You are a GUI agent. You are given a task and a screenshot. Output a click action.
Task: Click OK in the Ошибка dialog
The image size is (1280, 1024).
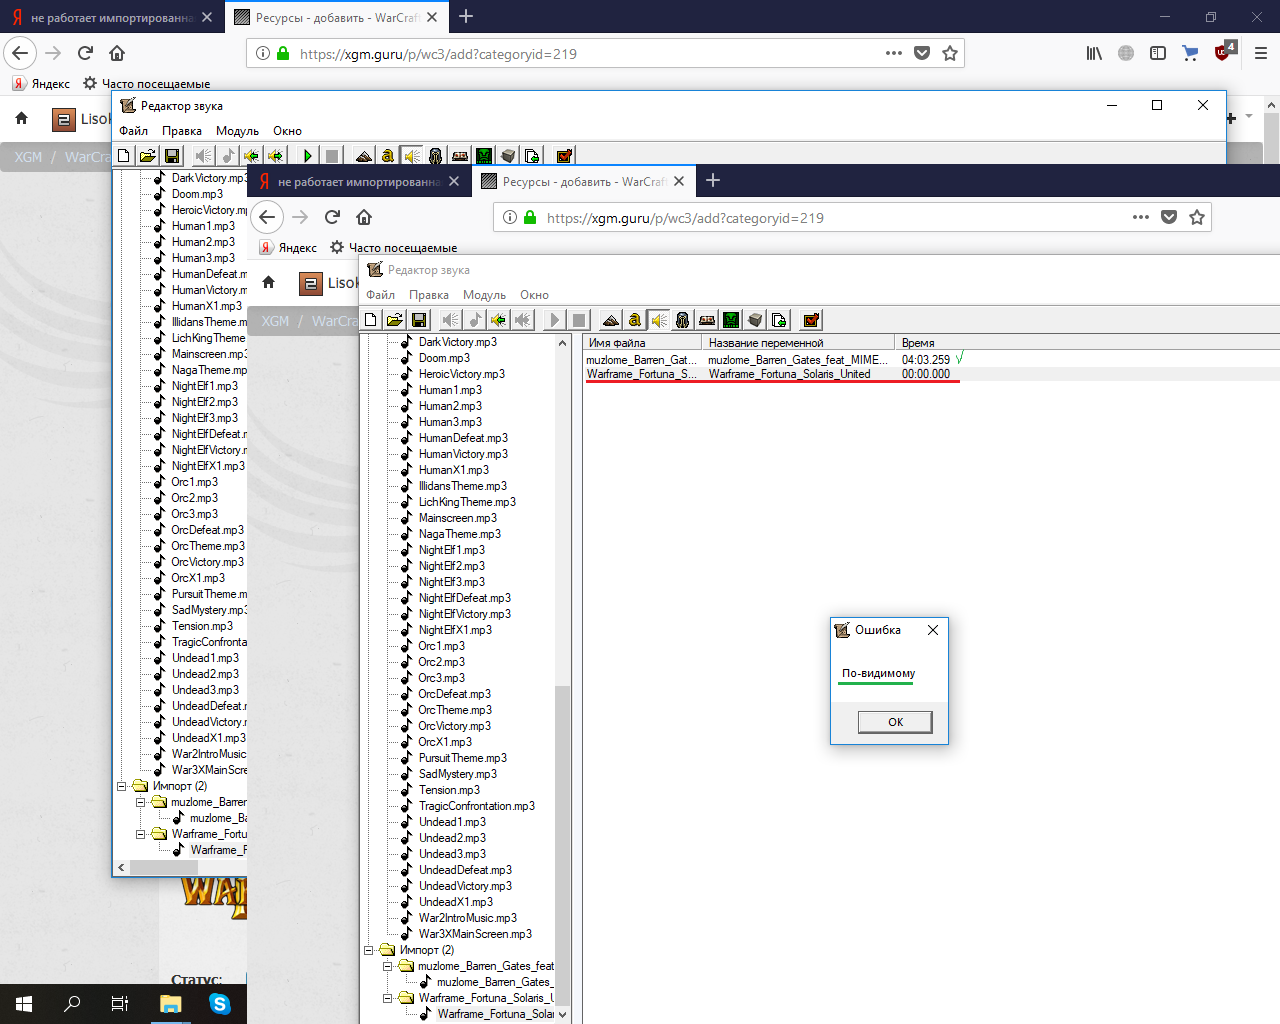click(895, 722)
